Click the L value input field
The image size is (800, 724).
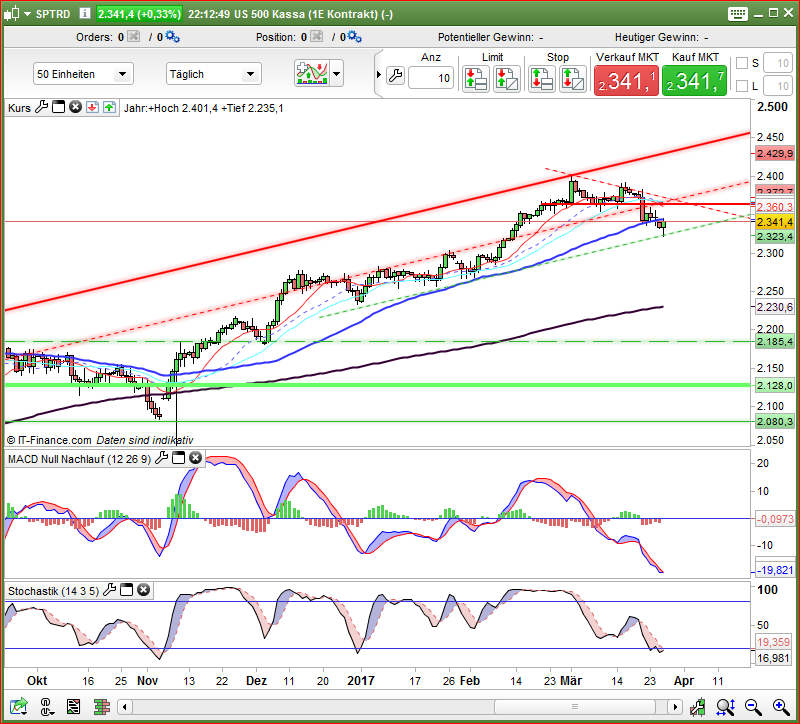click(778, 86)
